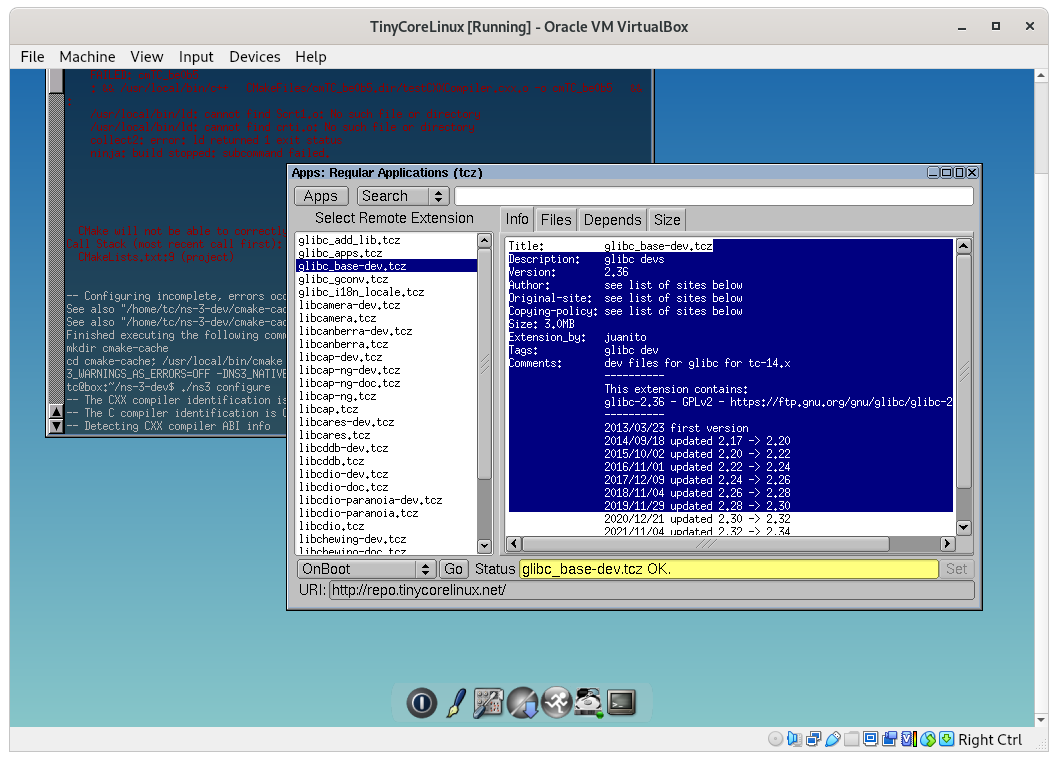Click Info pane vertical scroll-down arrow
Image resolution: width=1058 pixels, height=761 pixels.
pos(964,528)
